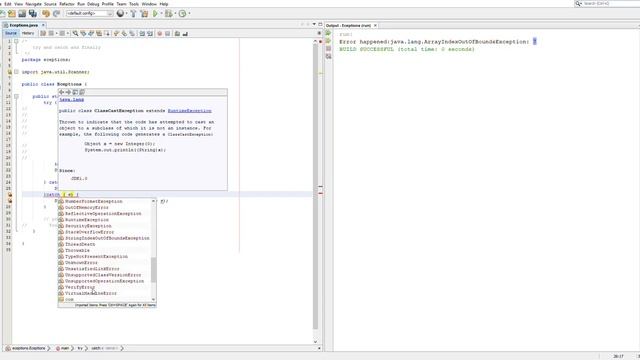Click the Uncomment editor toolbar bar-chart icon
This screenshot has width=640, height=360.
pyautogui.click(x=185, y=33)
